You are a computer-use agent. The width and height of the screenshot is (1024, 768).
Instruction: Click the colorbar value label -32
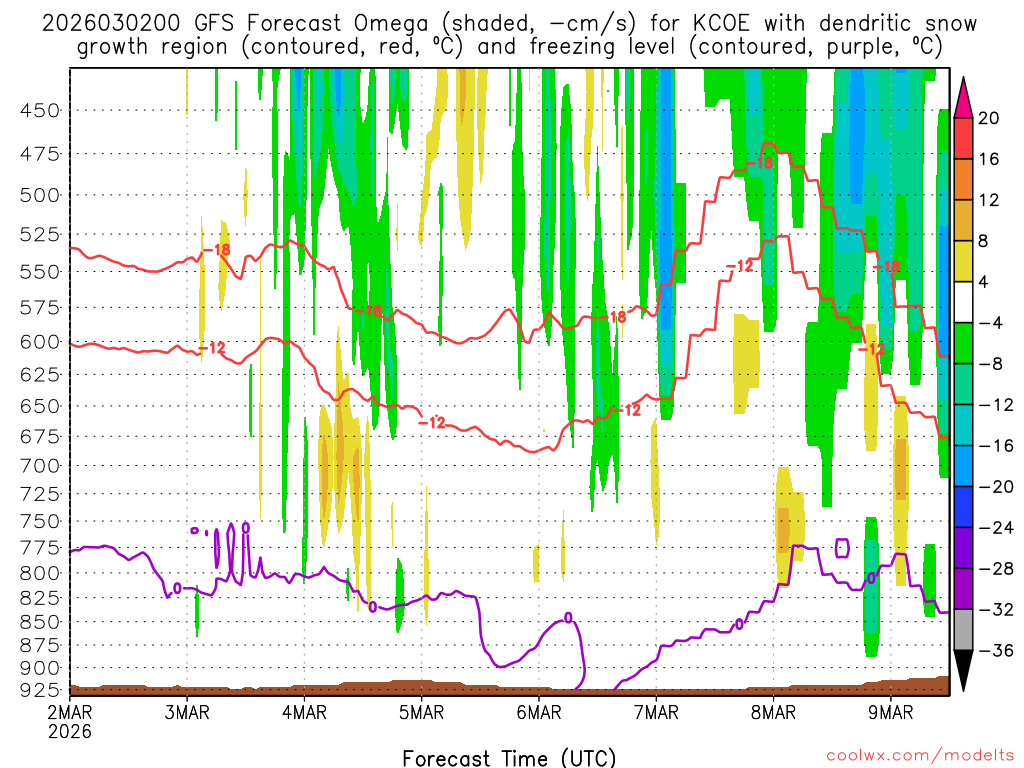tap(996, 609)
